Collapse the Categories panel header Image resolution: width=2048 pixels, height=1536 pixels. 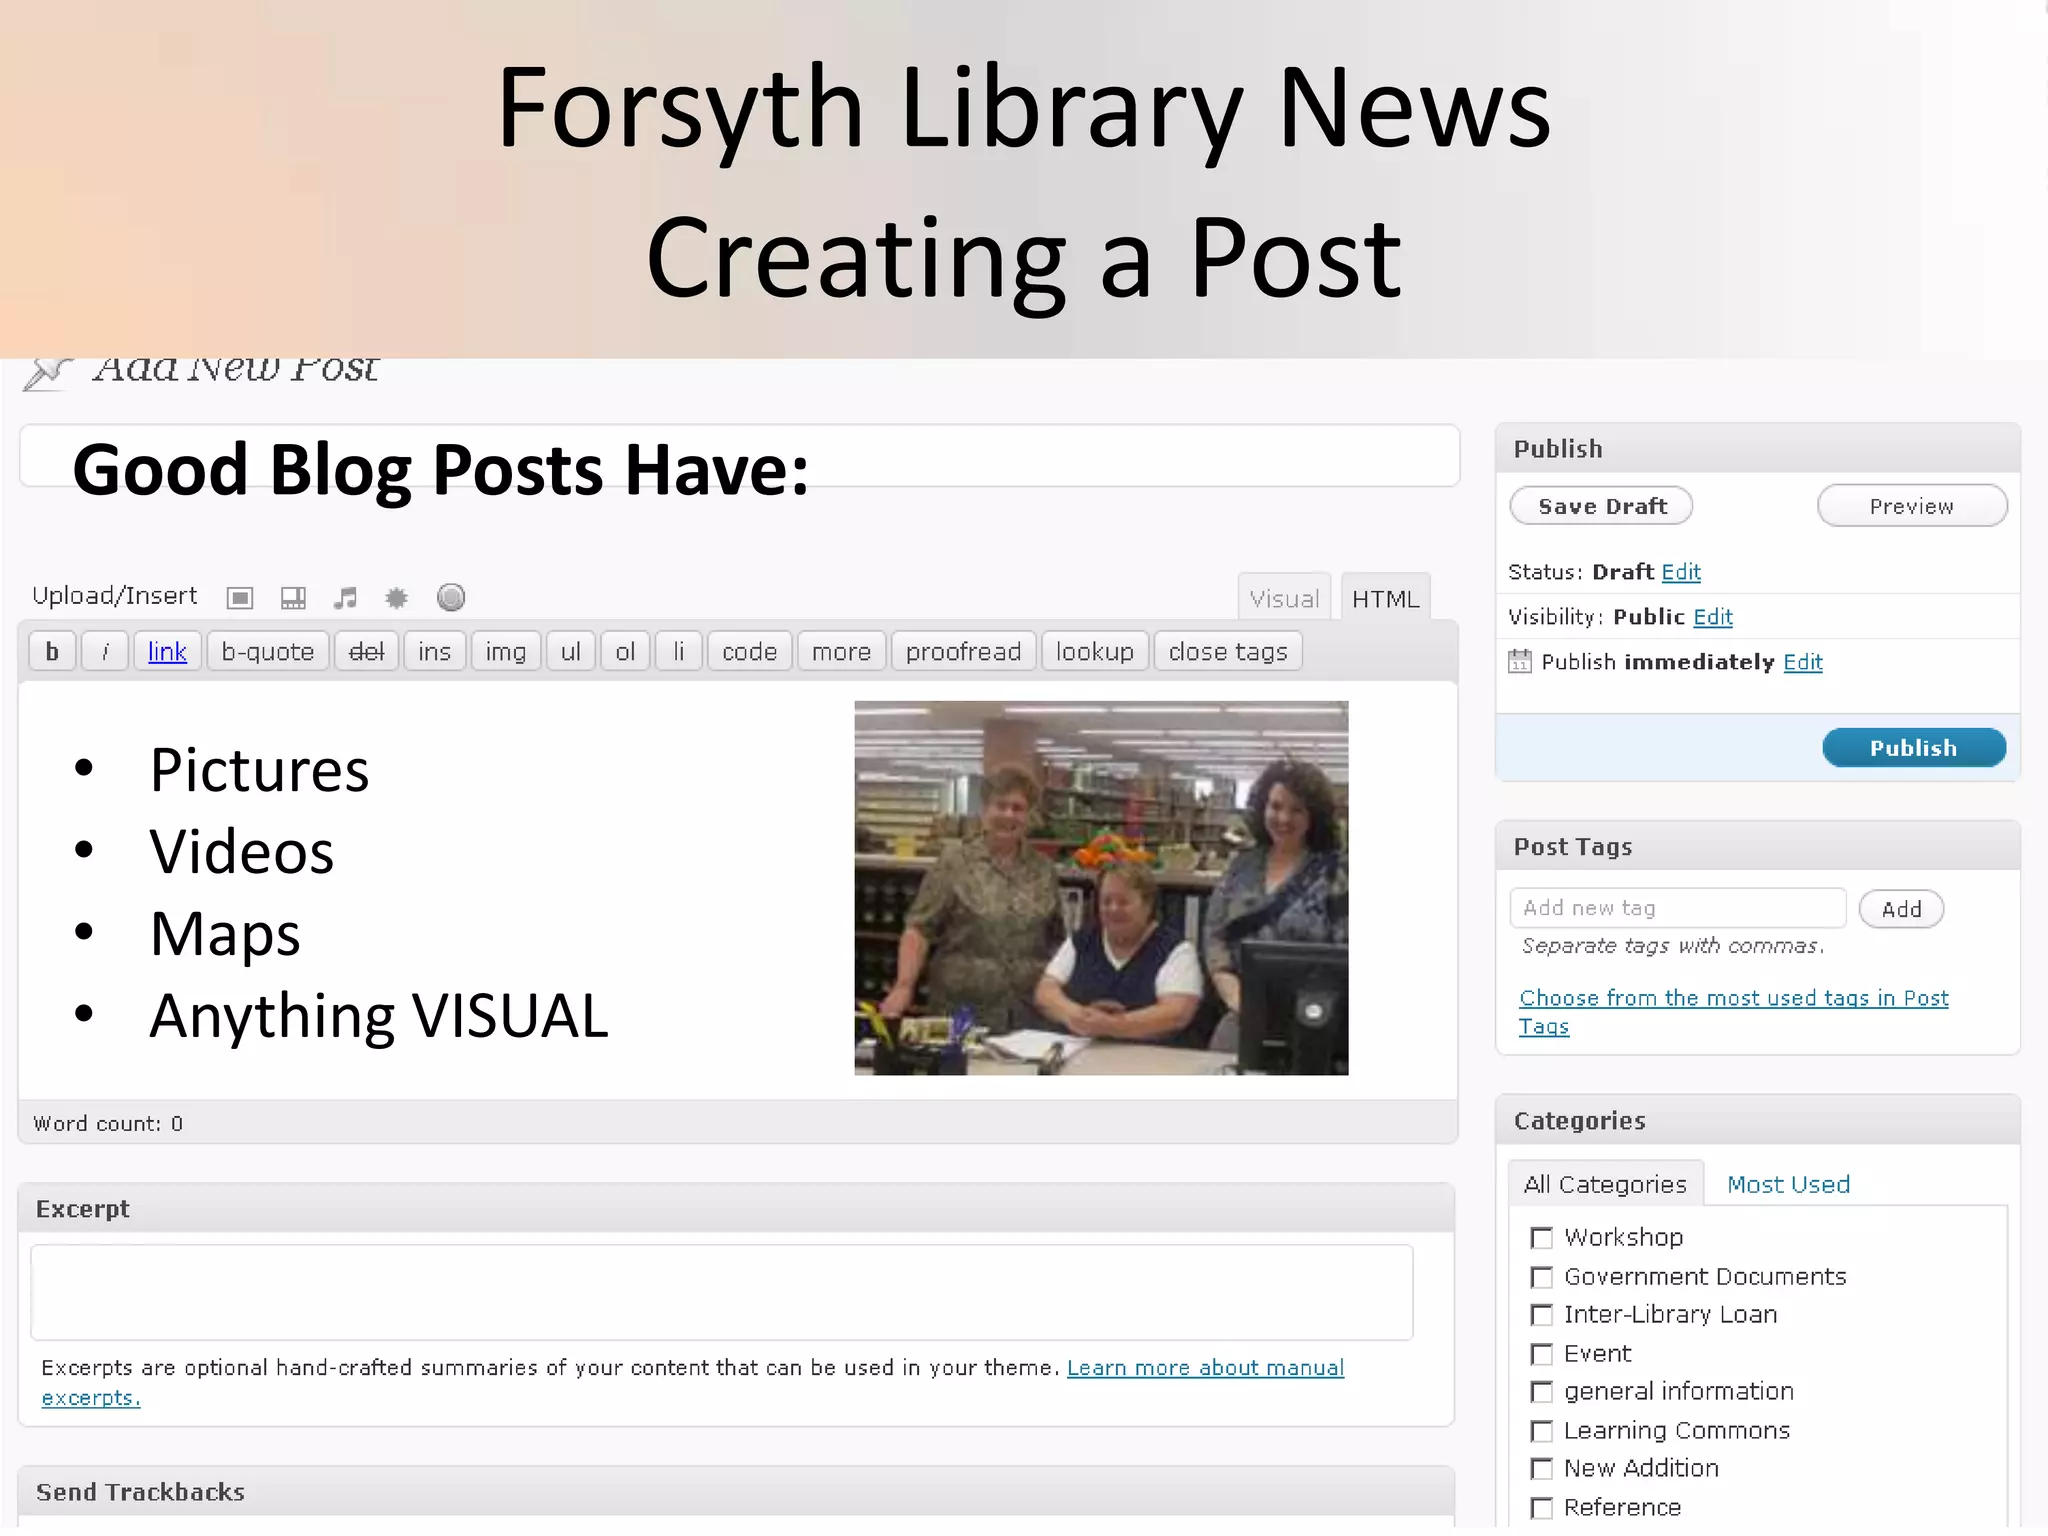pyautogui.click(x=1758, y=1121)
